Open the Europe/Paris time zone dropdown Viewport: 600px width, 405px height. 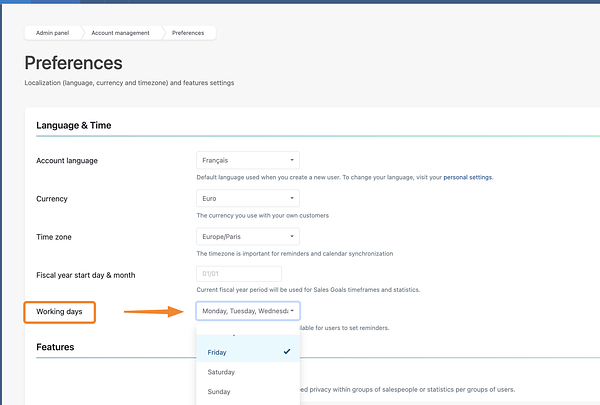248,237
